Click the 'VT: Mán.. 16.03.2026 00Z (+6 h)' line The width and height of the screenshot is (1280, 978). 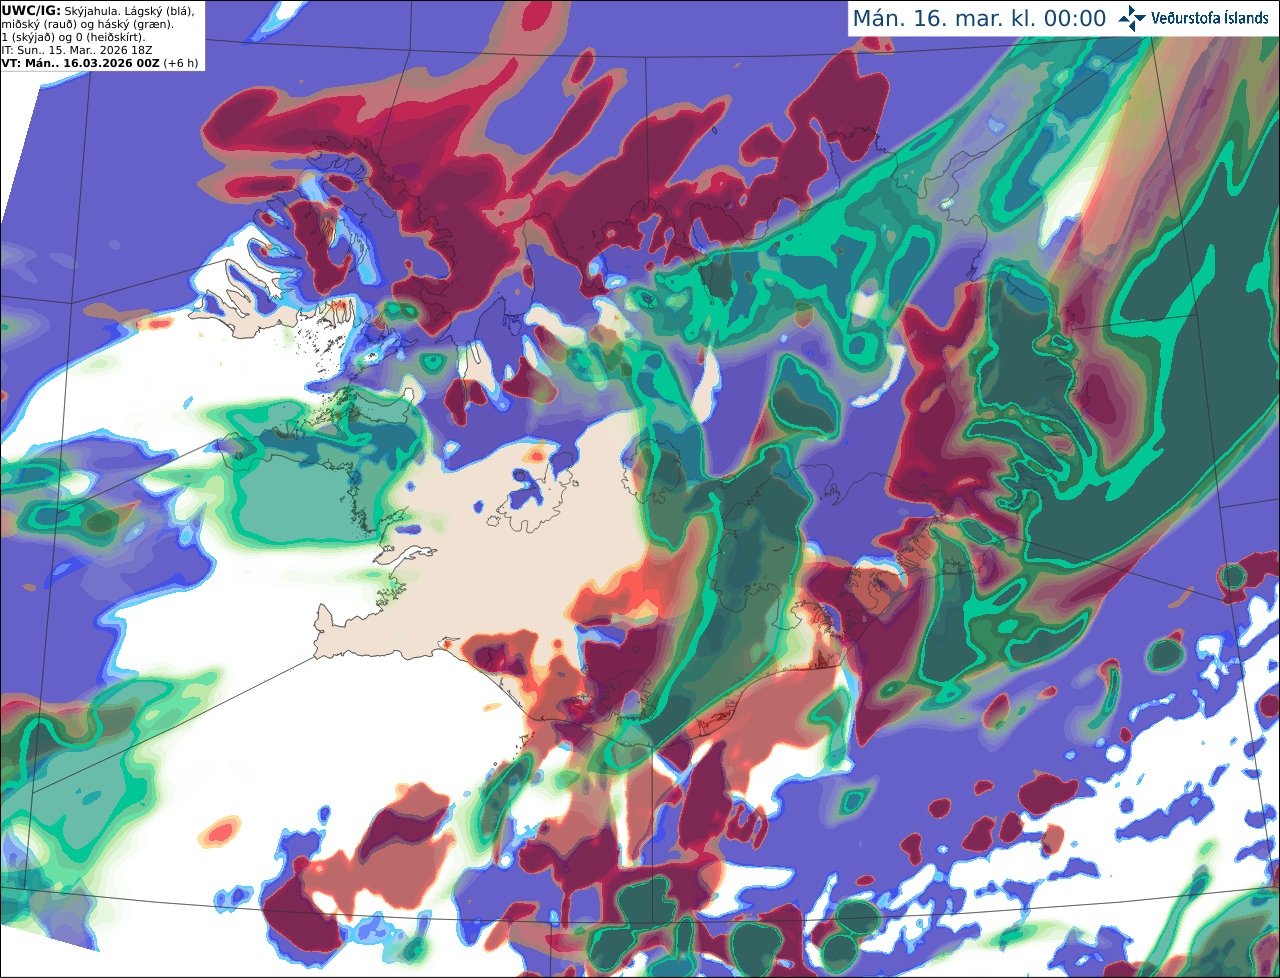click(100, 63)
